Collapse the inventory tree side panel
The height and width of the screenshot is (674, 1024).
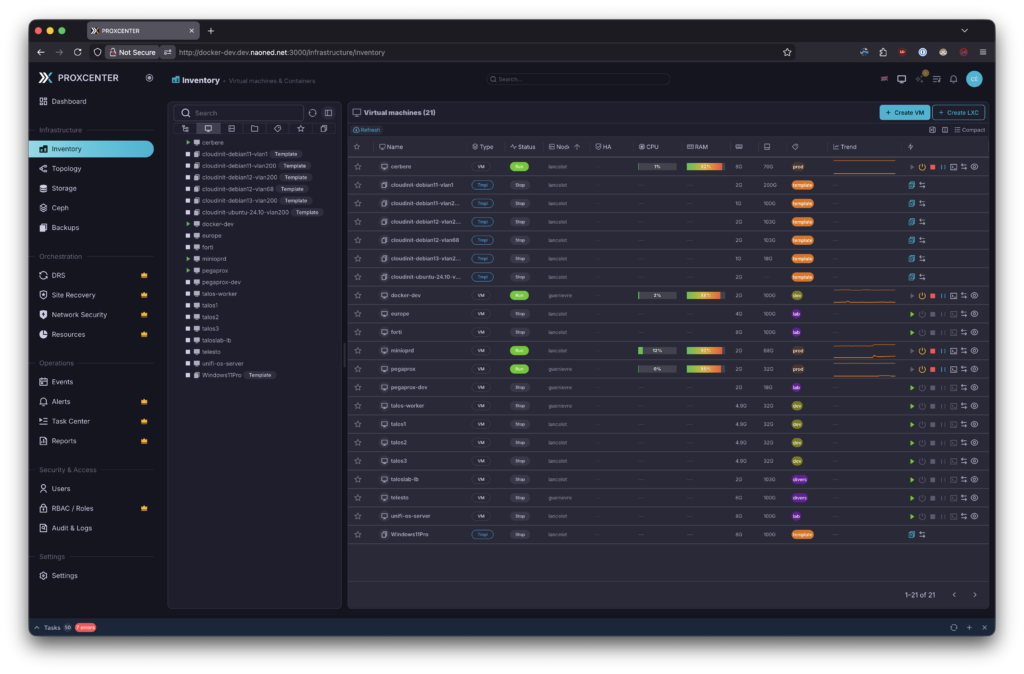[328, 113]
